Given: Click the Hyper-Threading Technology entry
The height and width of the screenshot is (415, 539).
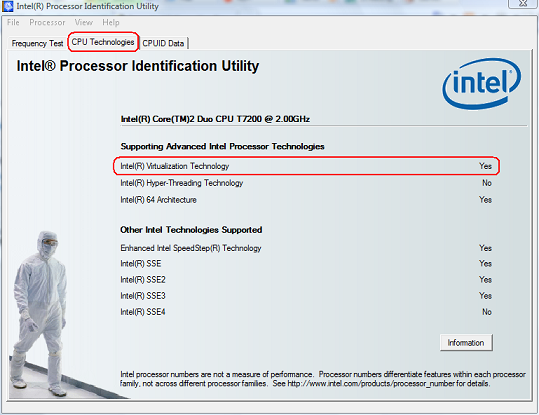Looking at the screenshot, I should pos(182,183).
